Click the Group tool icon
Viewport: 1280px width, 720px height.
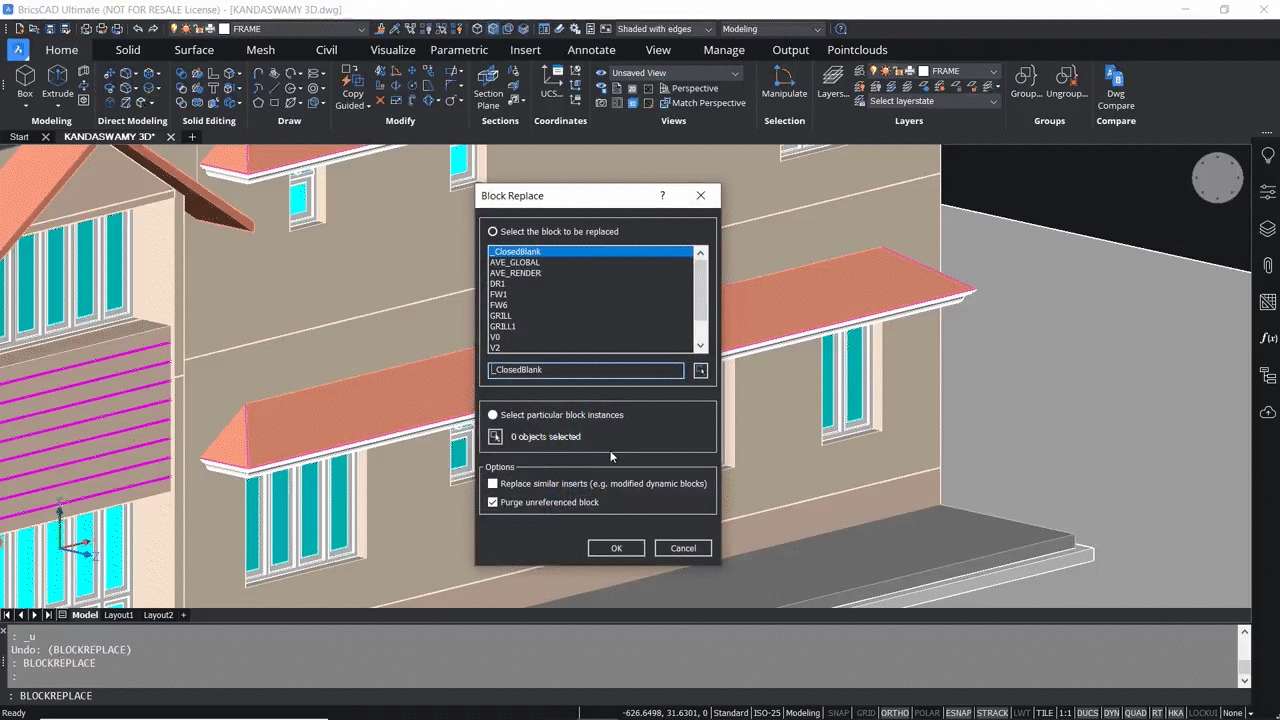coord(1026,82)
